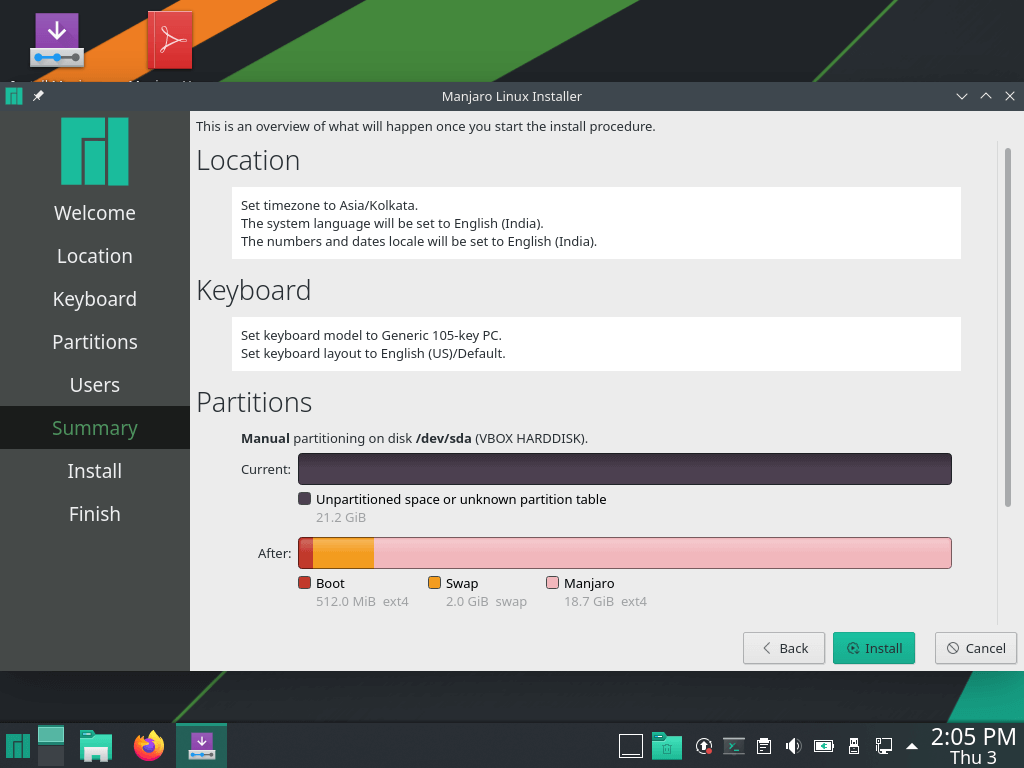The image size is (1024, 768).
Task: Launch Firefox from the taskbar
Action: (149, 746)
